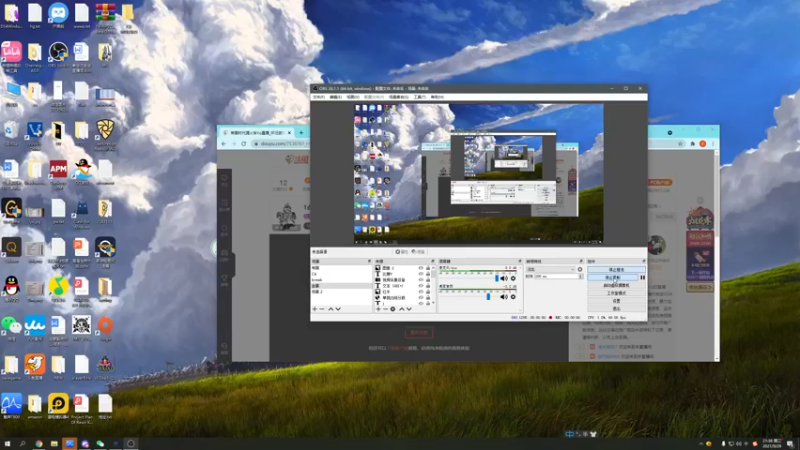Viewport: 800px width, 450px height.
Task: Click the Start Virtual Camera button
Action: click(x=616, y=286)
